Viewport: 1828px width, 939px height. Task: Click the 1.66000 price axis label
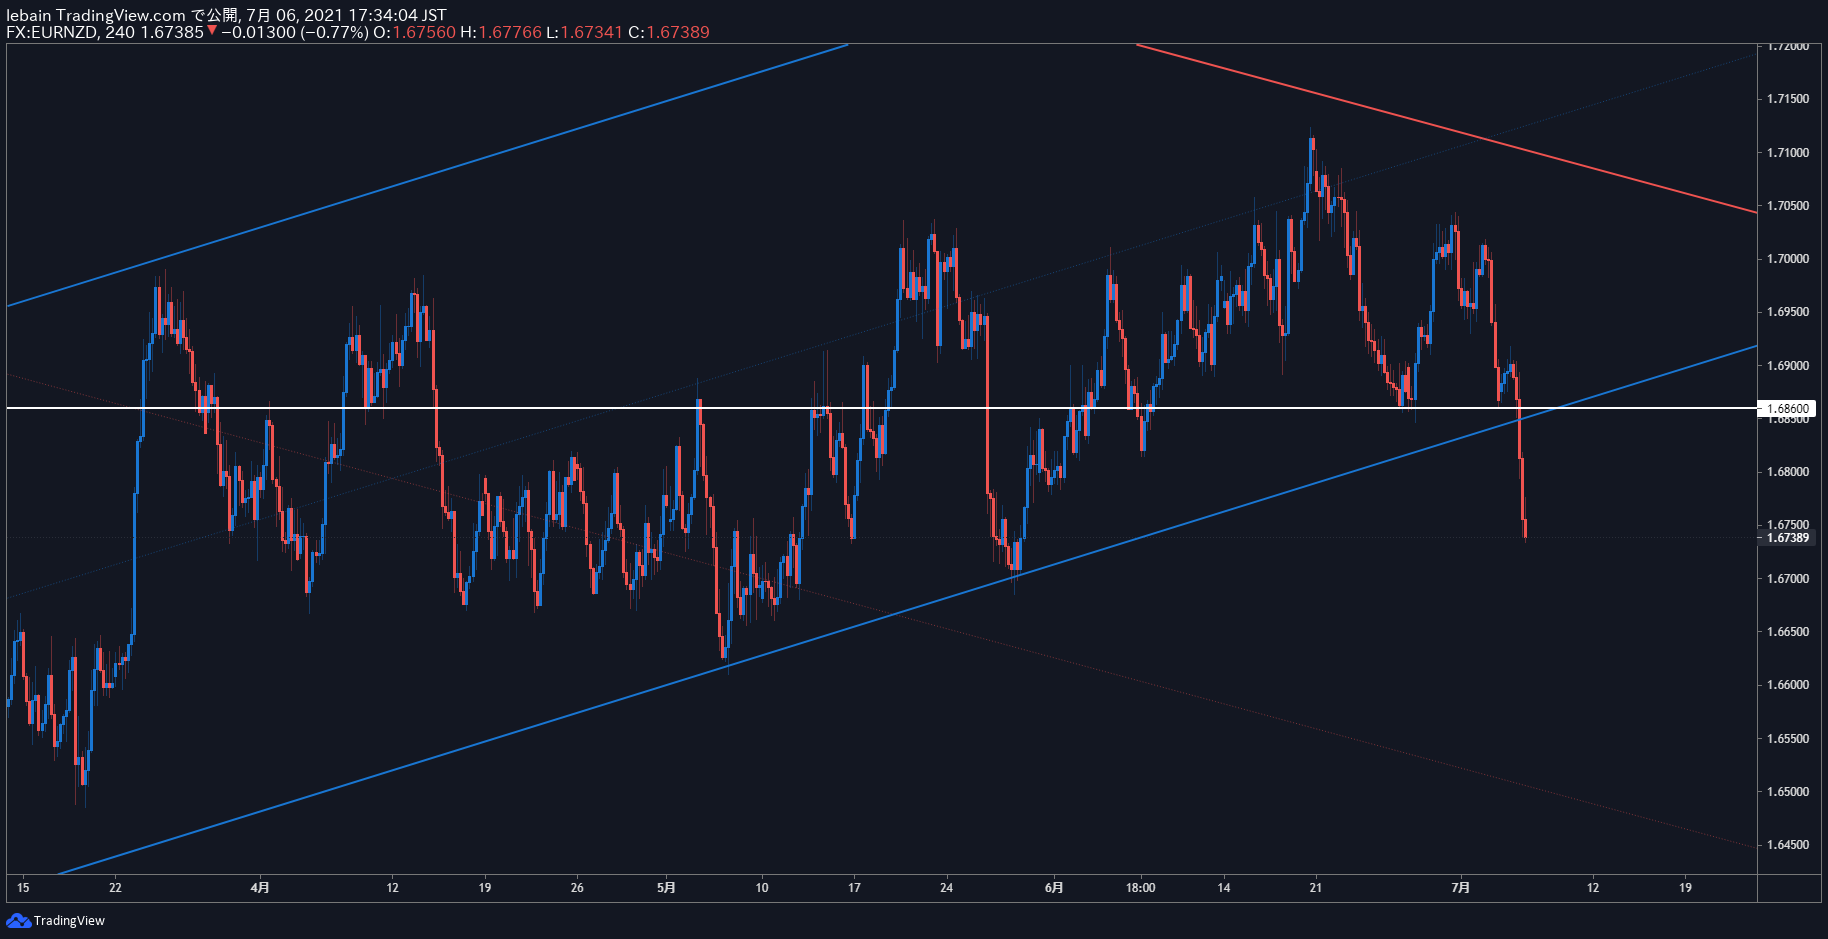(x=1787, y=685)
